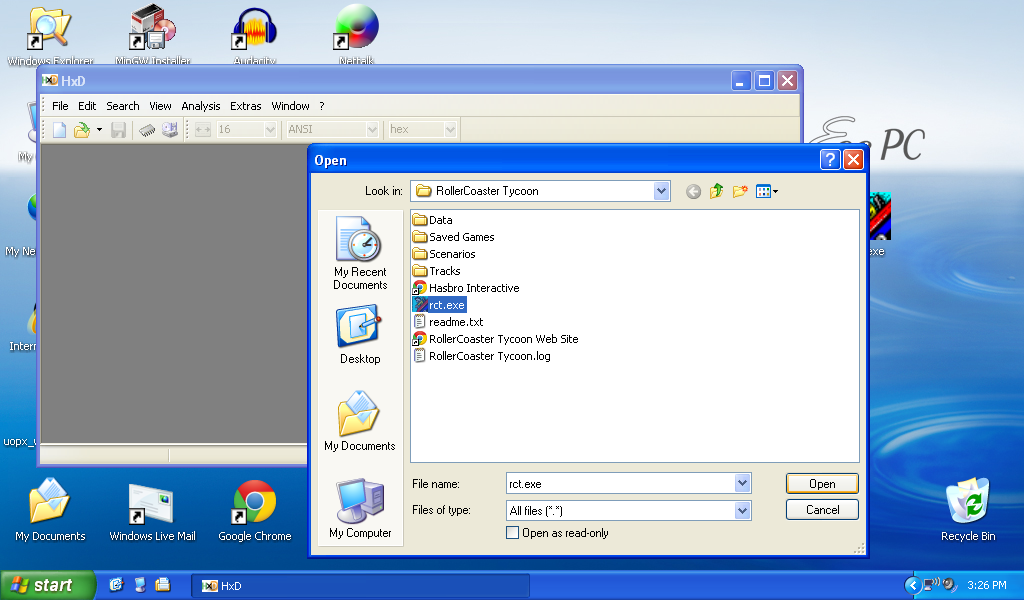This screenshot has width=1024, height=600.
Task: Select the Scenarios folder
Action: pos(445,254)
